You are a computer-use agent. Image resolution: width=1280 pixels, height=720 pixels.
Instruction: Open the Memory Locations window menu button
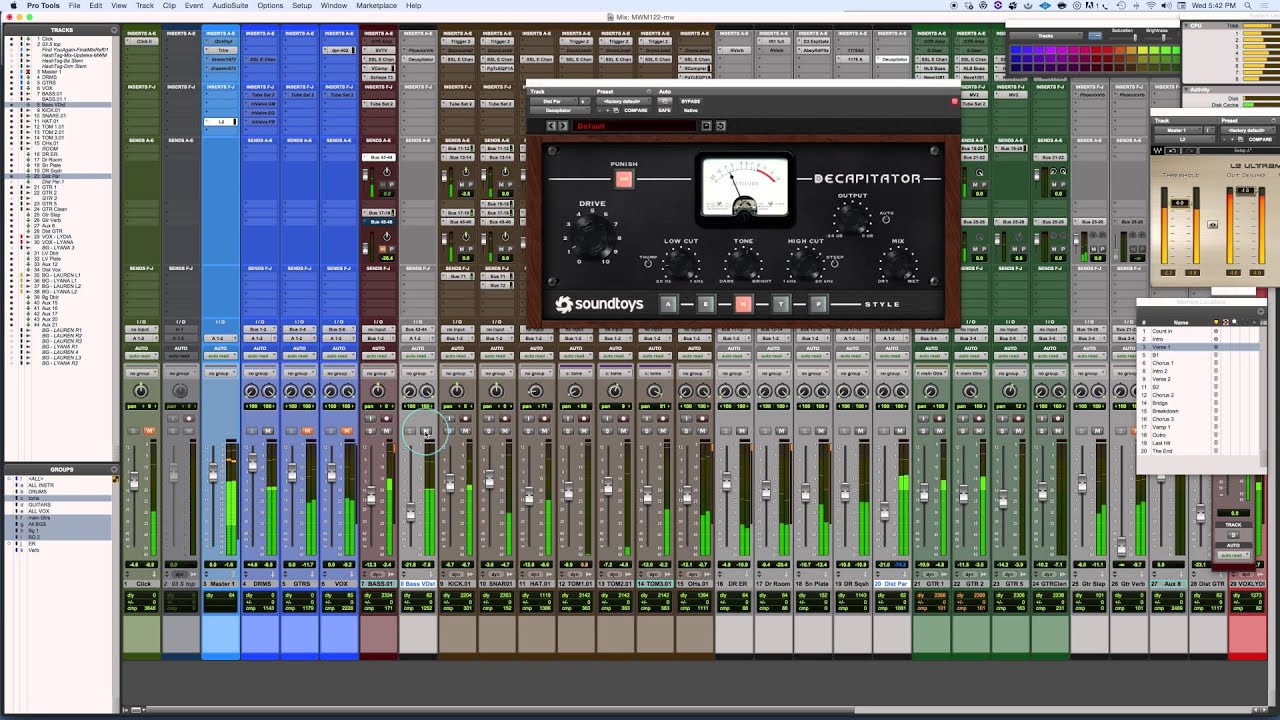pyautogui.click(x=1261, y=312)
